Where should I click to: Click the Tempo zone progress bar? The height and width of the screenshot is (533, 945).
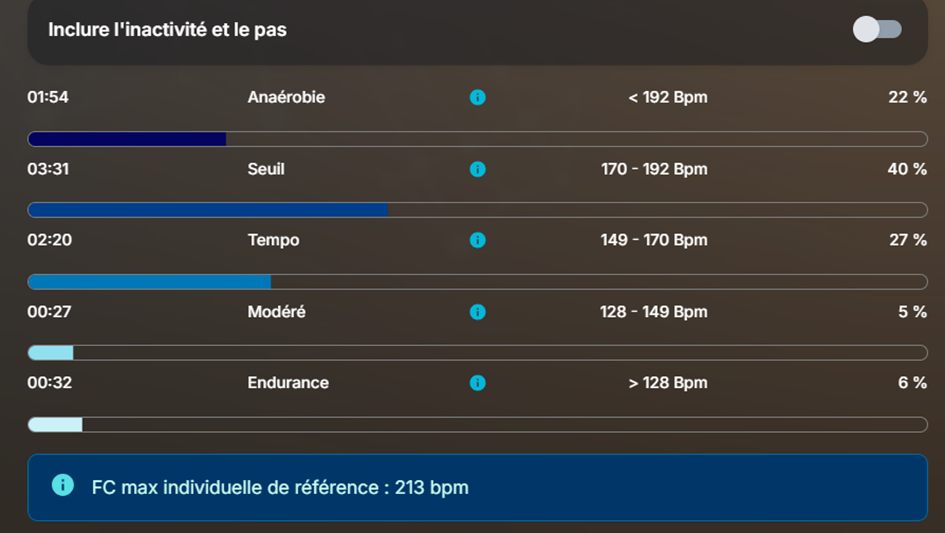(477, 282)
